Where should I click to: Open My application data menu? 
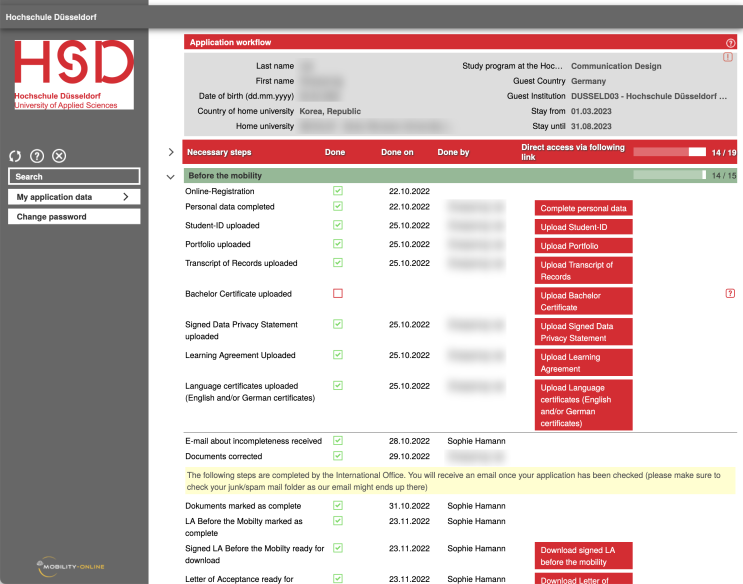pyautogui.click(x=74, y=197)
